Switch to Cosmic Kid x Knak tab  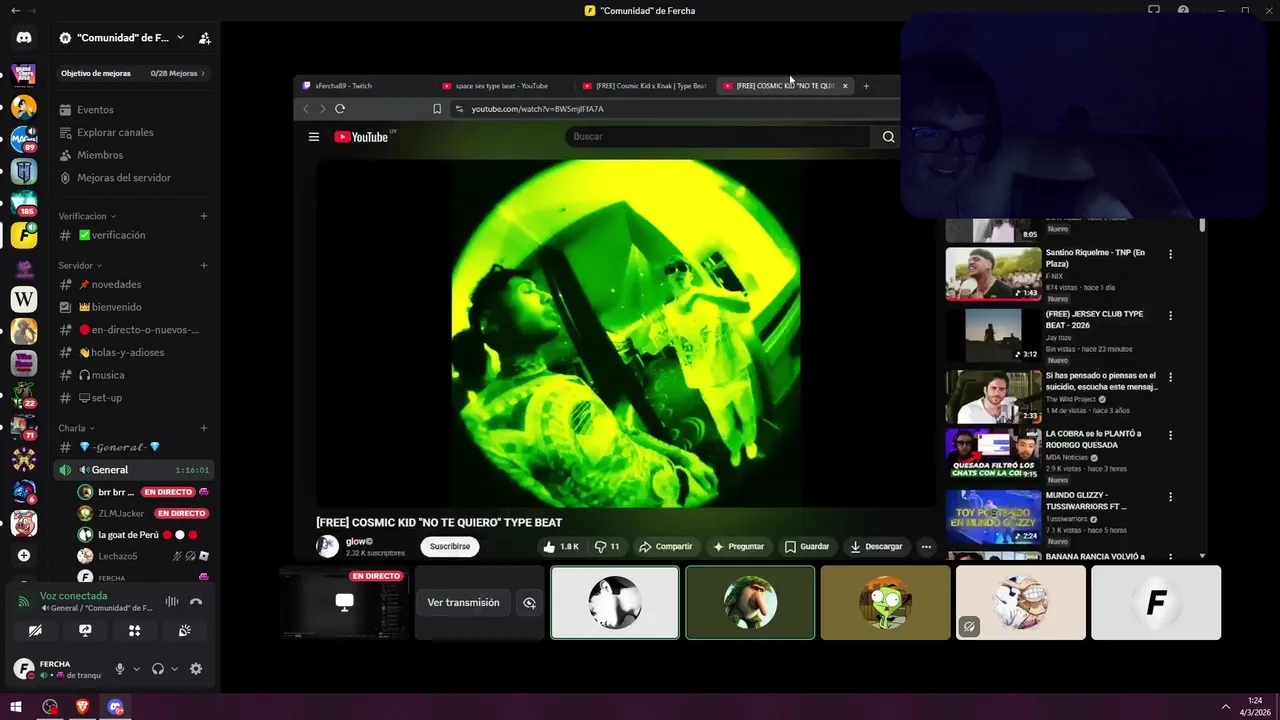pos(645,86)
